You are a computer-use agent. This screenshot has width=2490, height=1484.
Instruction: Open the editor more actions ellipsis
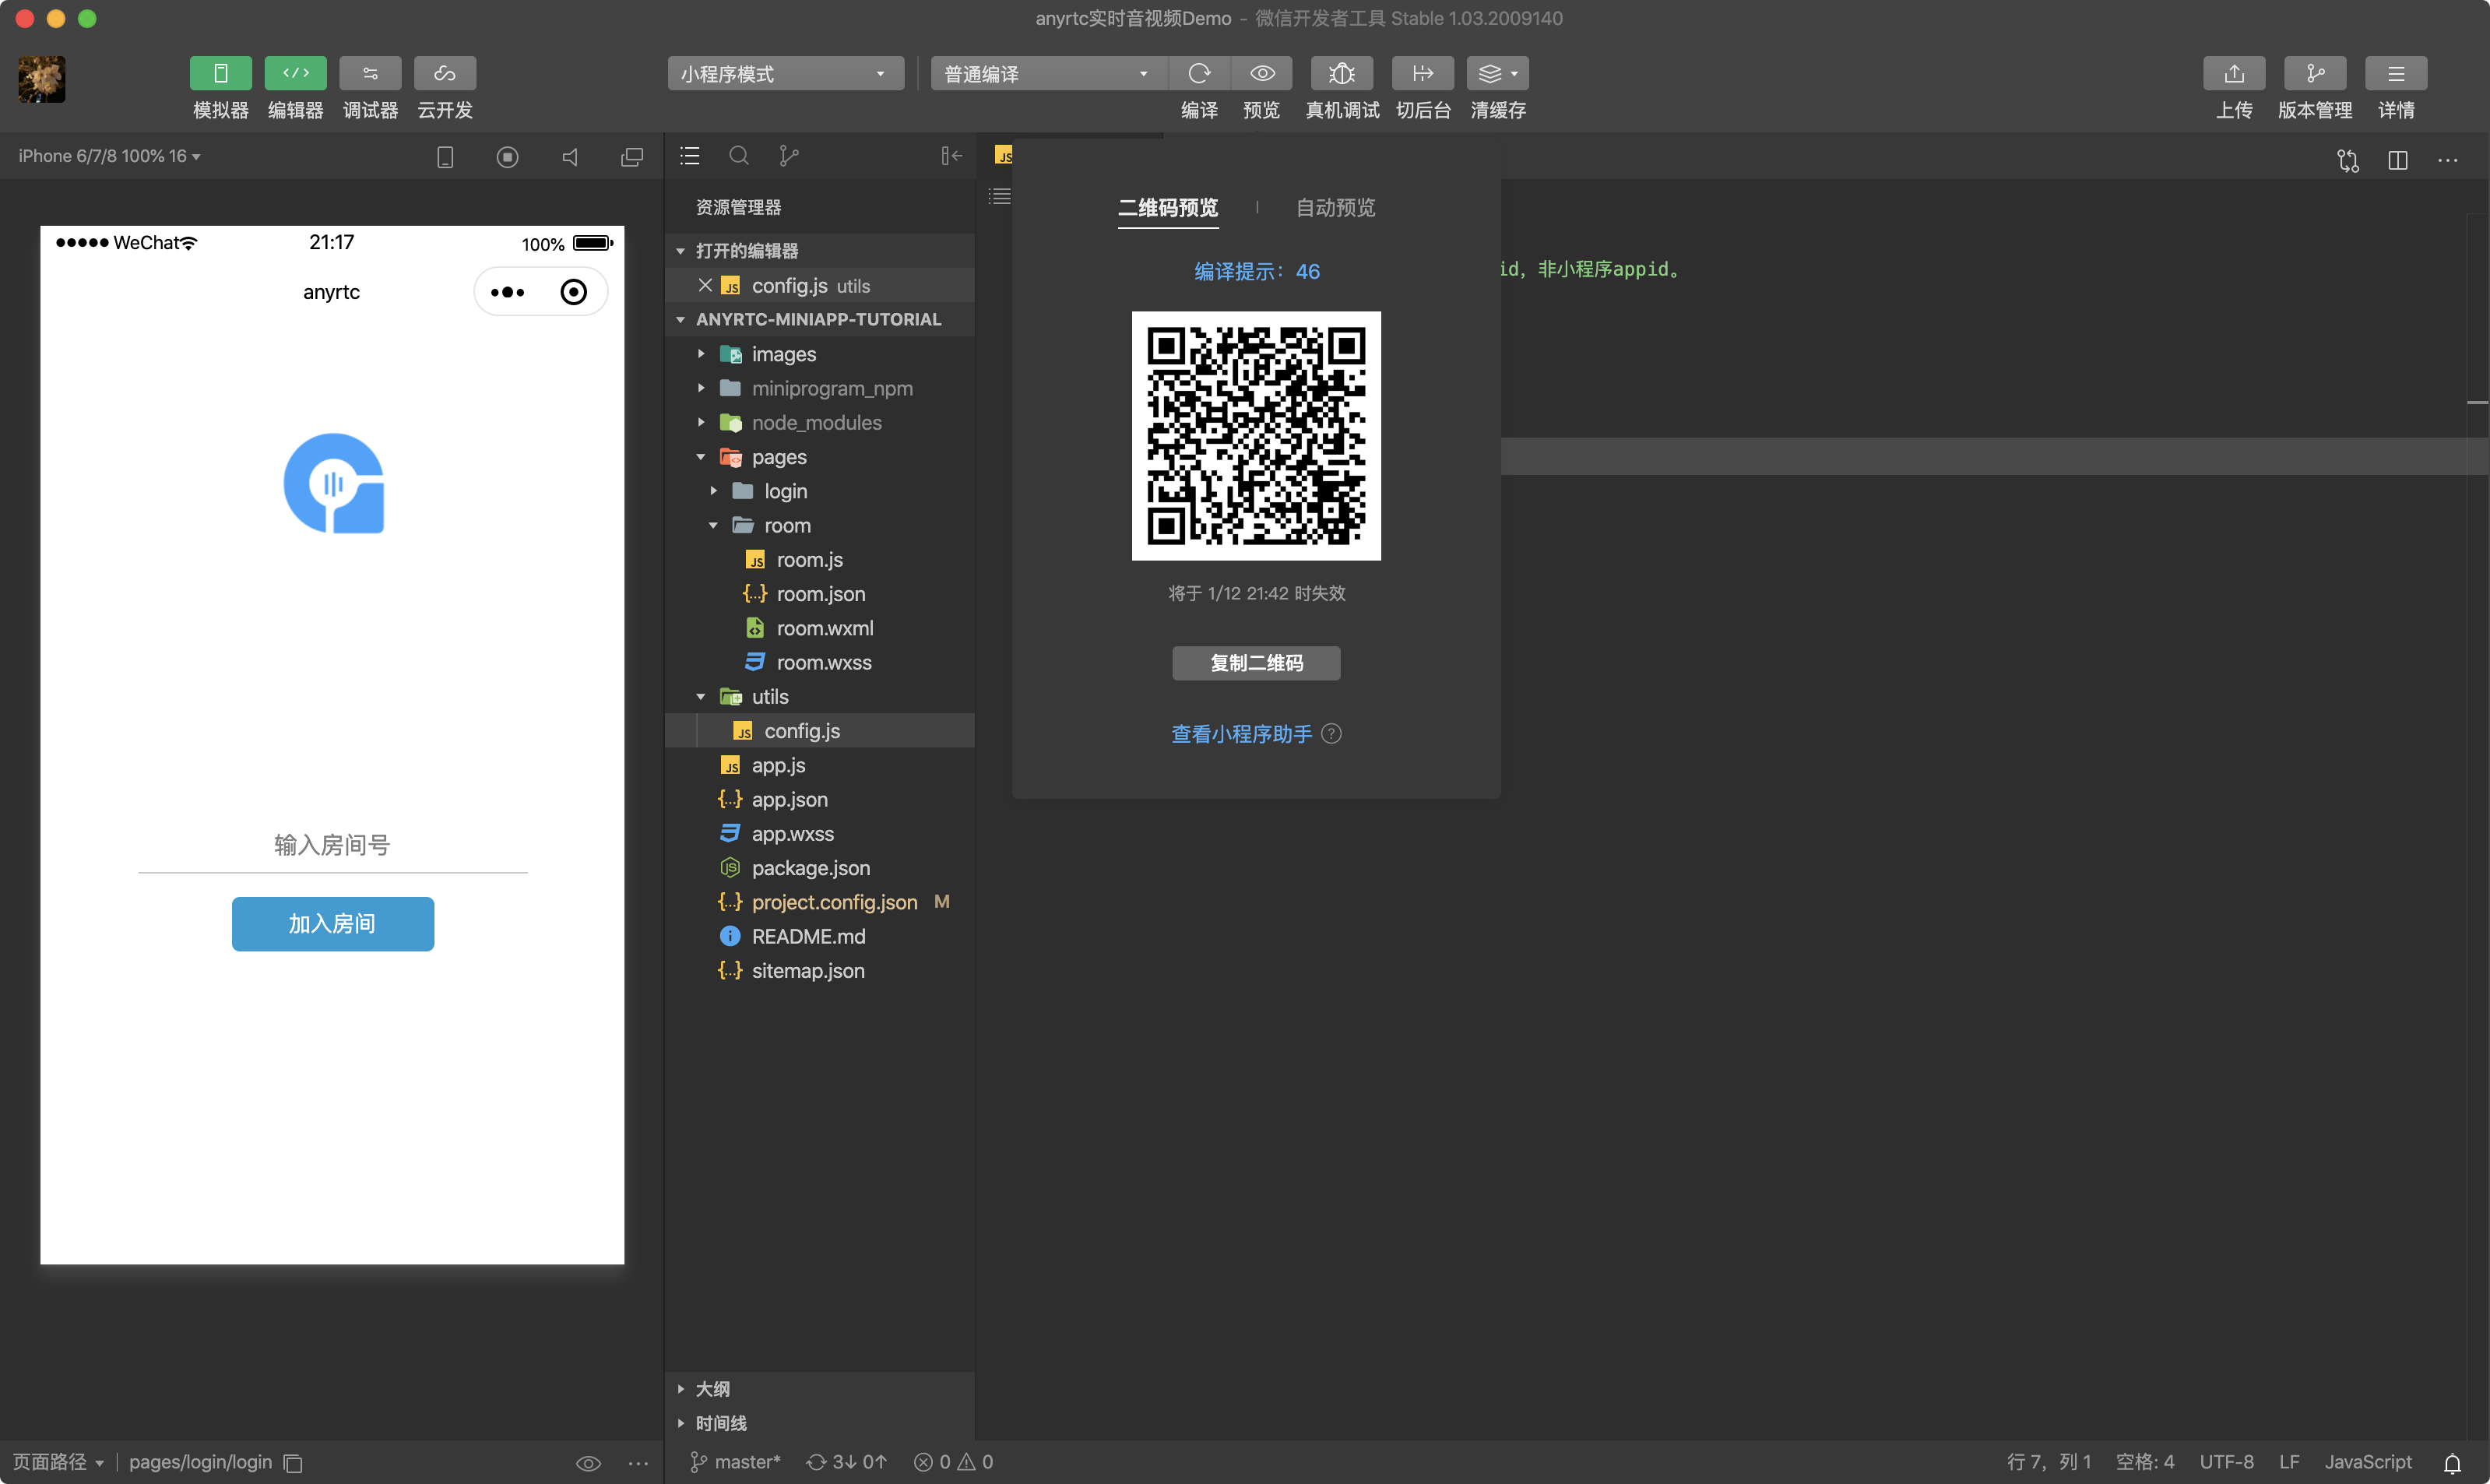[x=2447, y=160]
